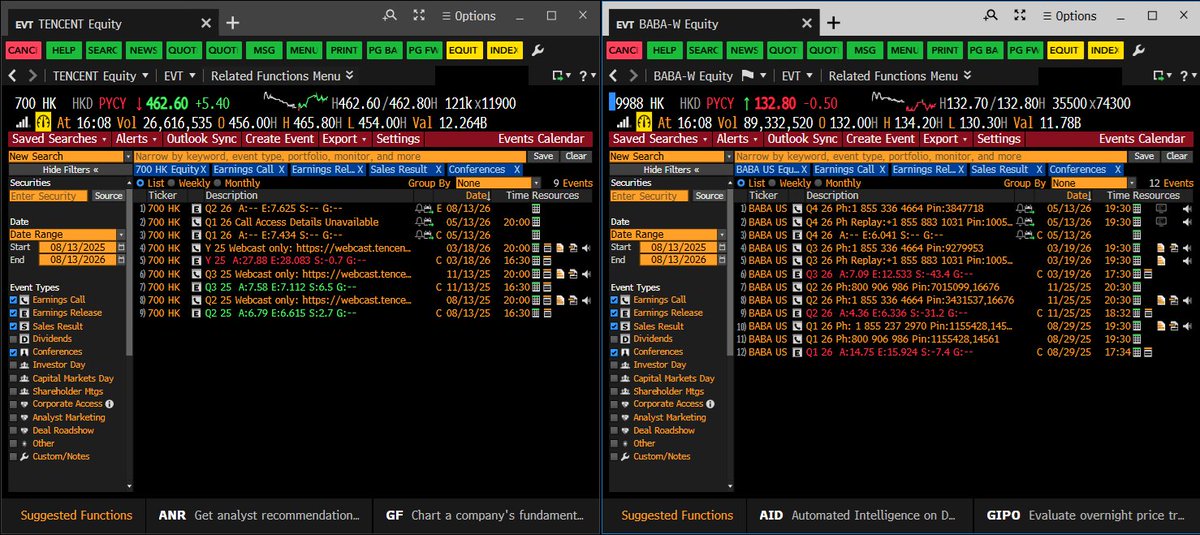The height and width of the screenshot is (535, 1200).
Task: Open New Search dropdown in BABA-W window
Action: pos(671,156)
